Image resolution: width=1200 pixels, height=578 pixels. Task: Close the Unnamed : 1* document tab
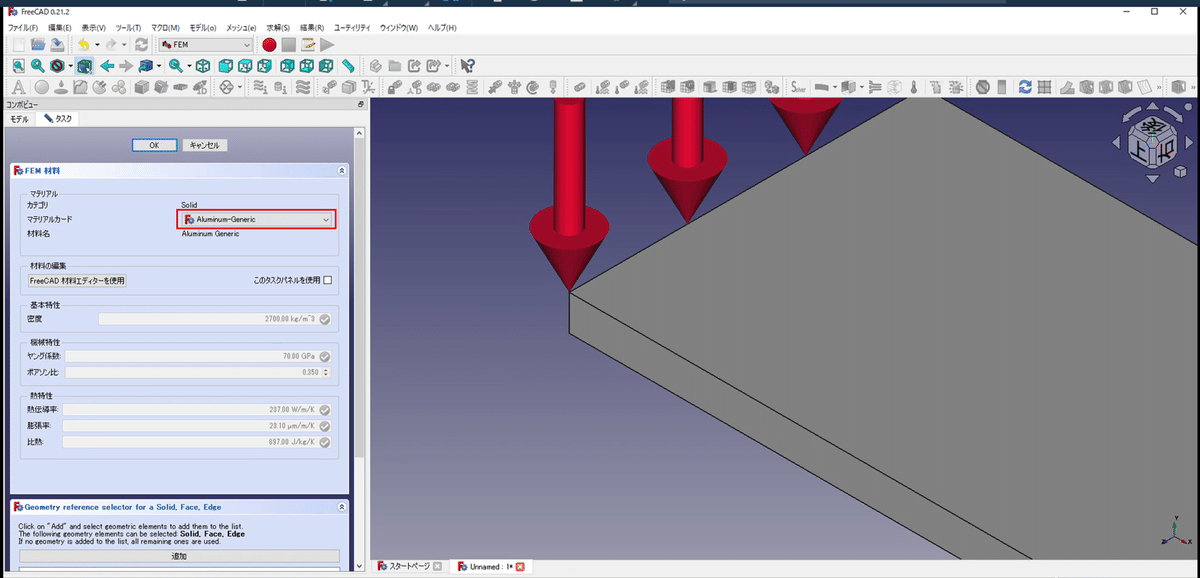click(520, 567)
